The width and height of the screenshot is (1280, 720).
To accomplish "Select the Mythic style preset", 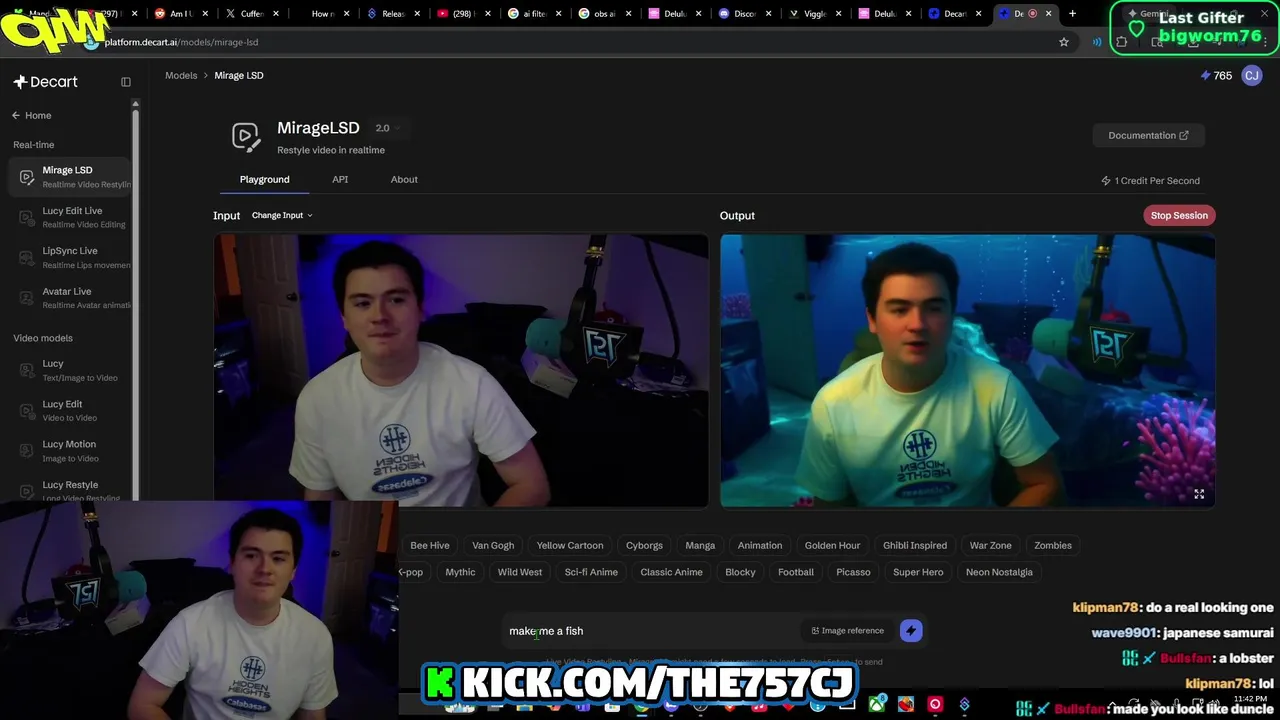I will point(460,572).
